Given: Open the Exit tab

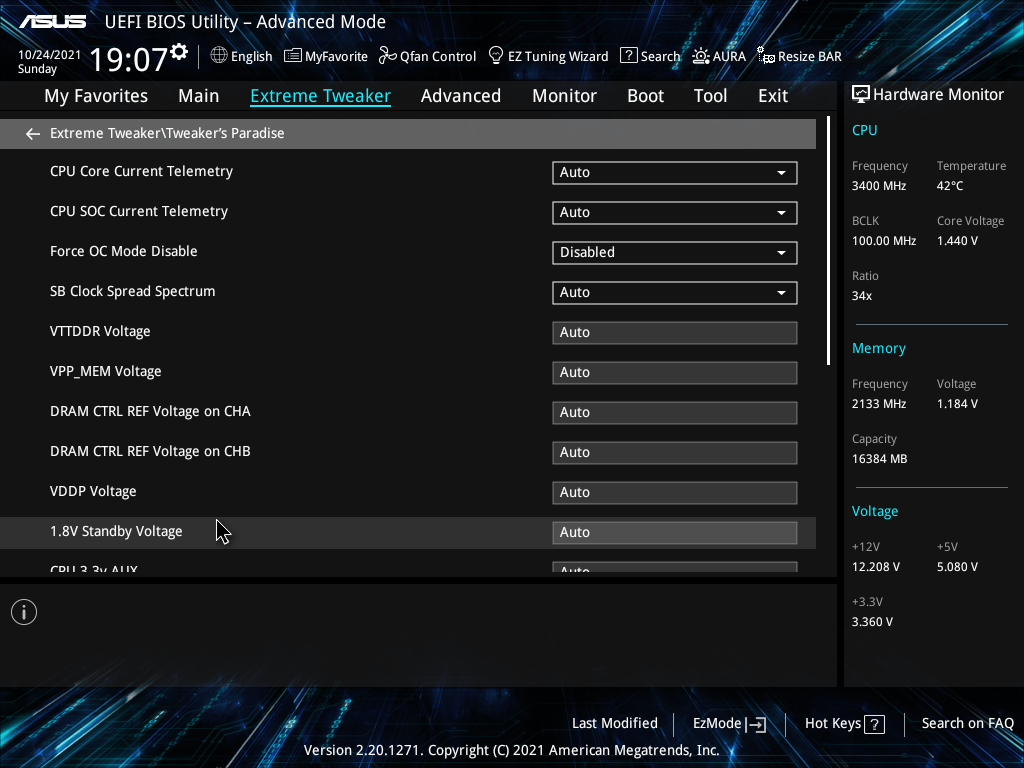Looking at the screenshot, I should click(x=773, y=96).
